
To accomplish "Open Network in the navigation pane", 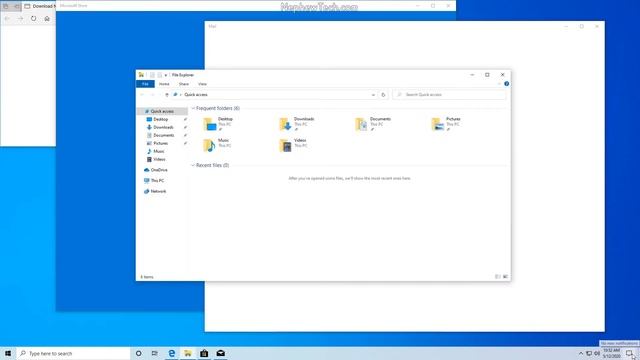I will point(158,191).
